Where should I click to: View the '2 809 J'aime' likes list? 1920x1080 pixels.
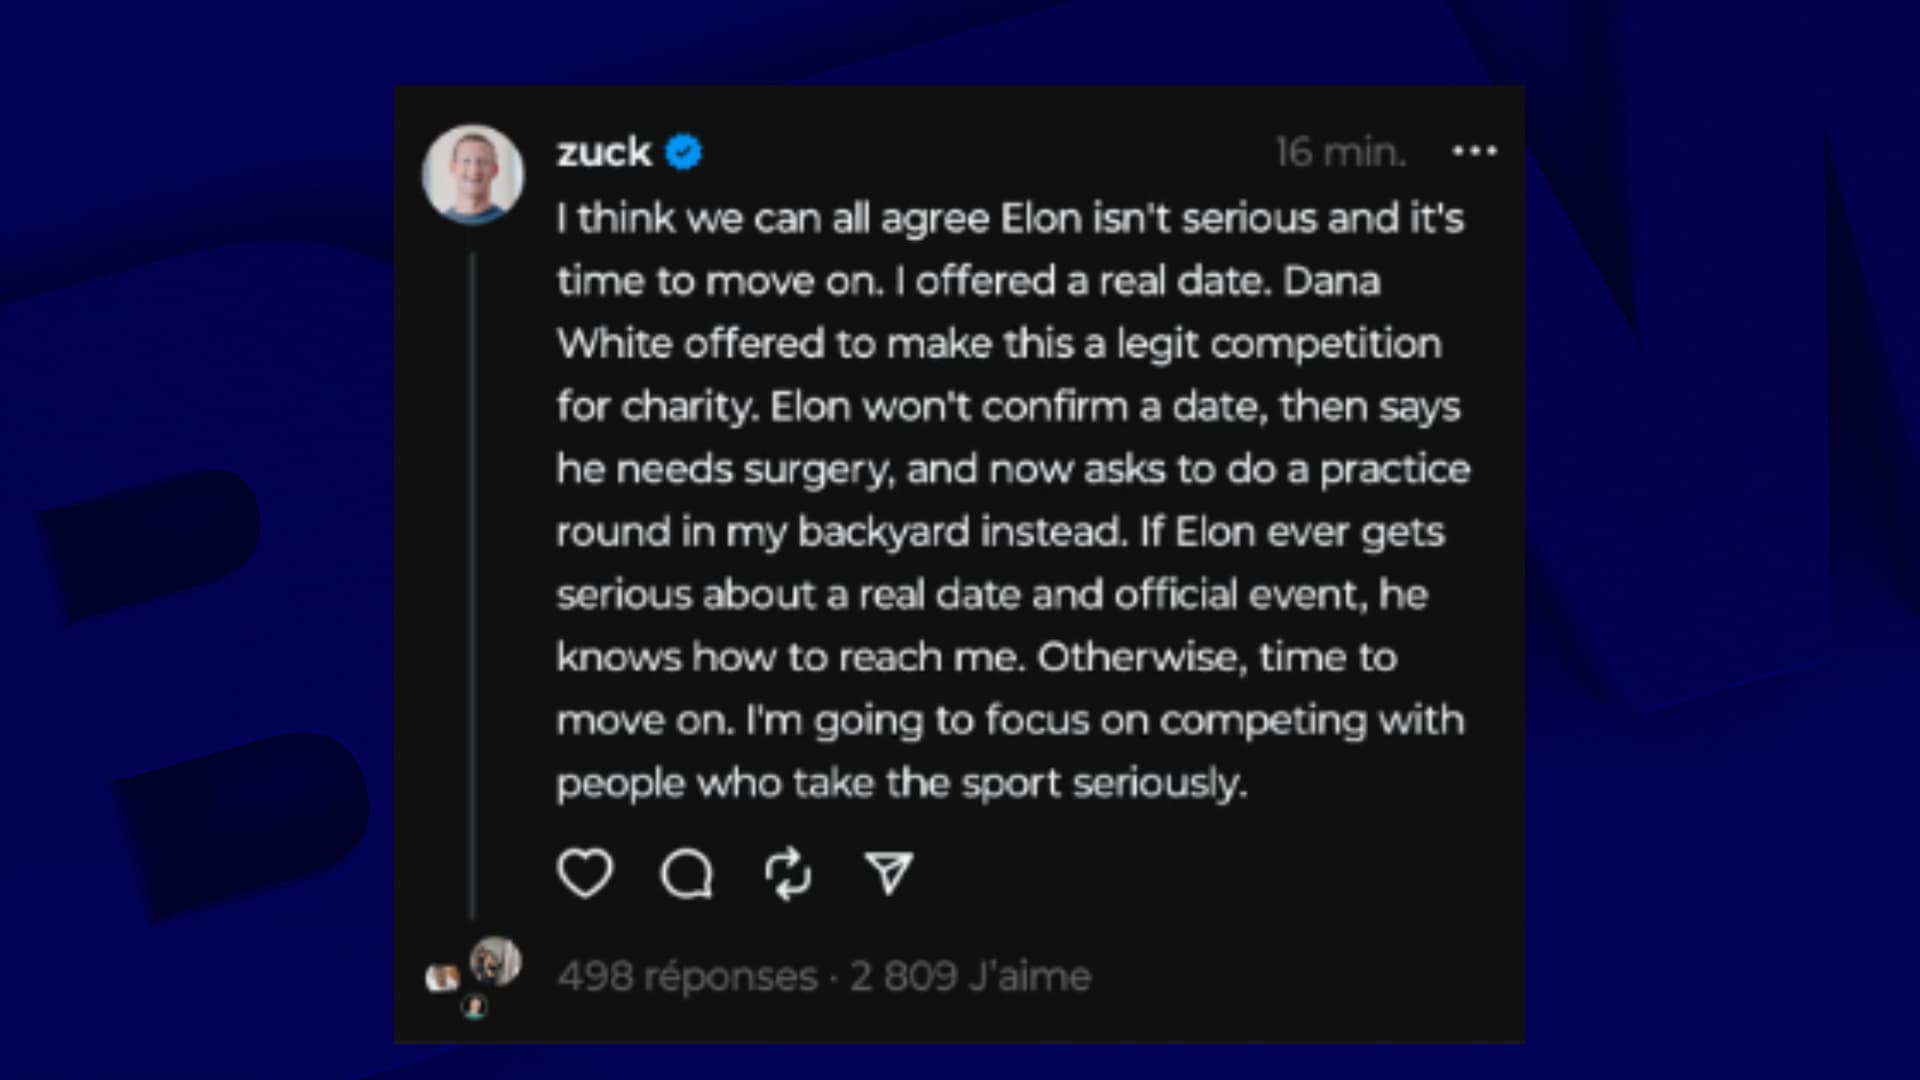pos(968,975)
